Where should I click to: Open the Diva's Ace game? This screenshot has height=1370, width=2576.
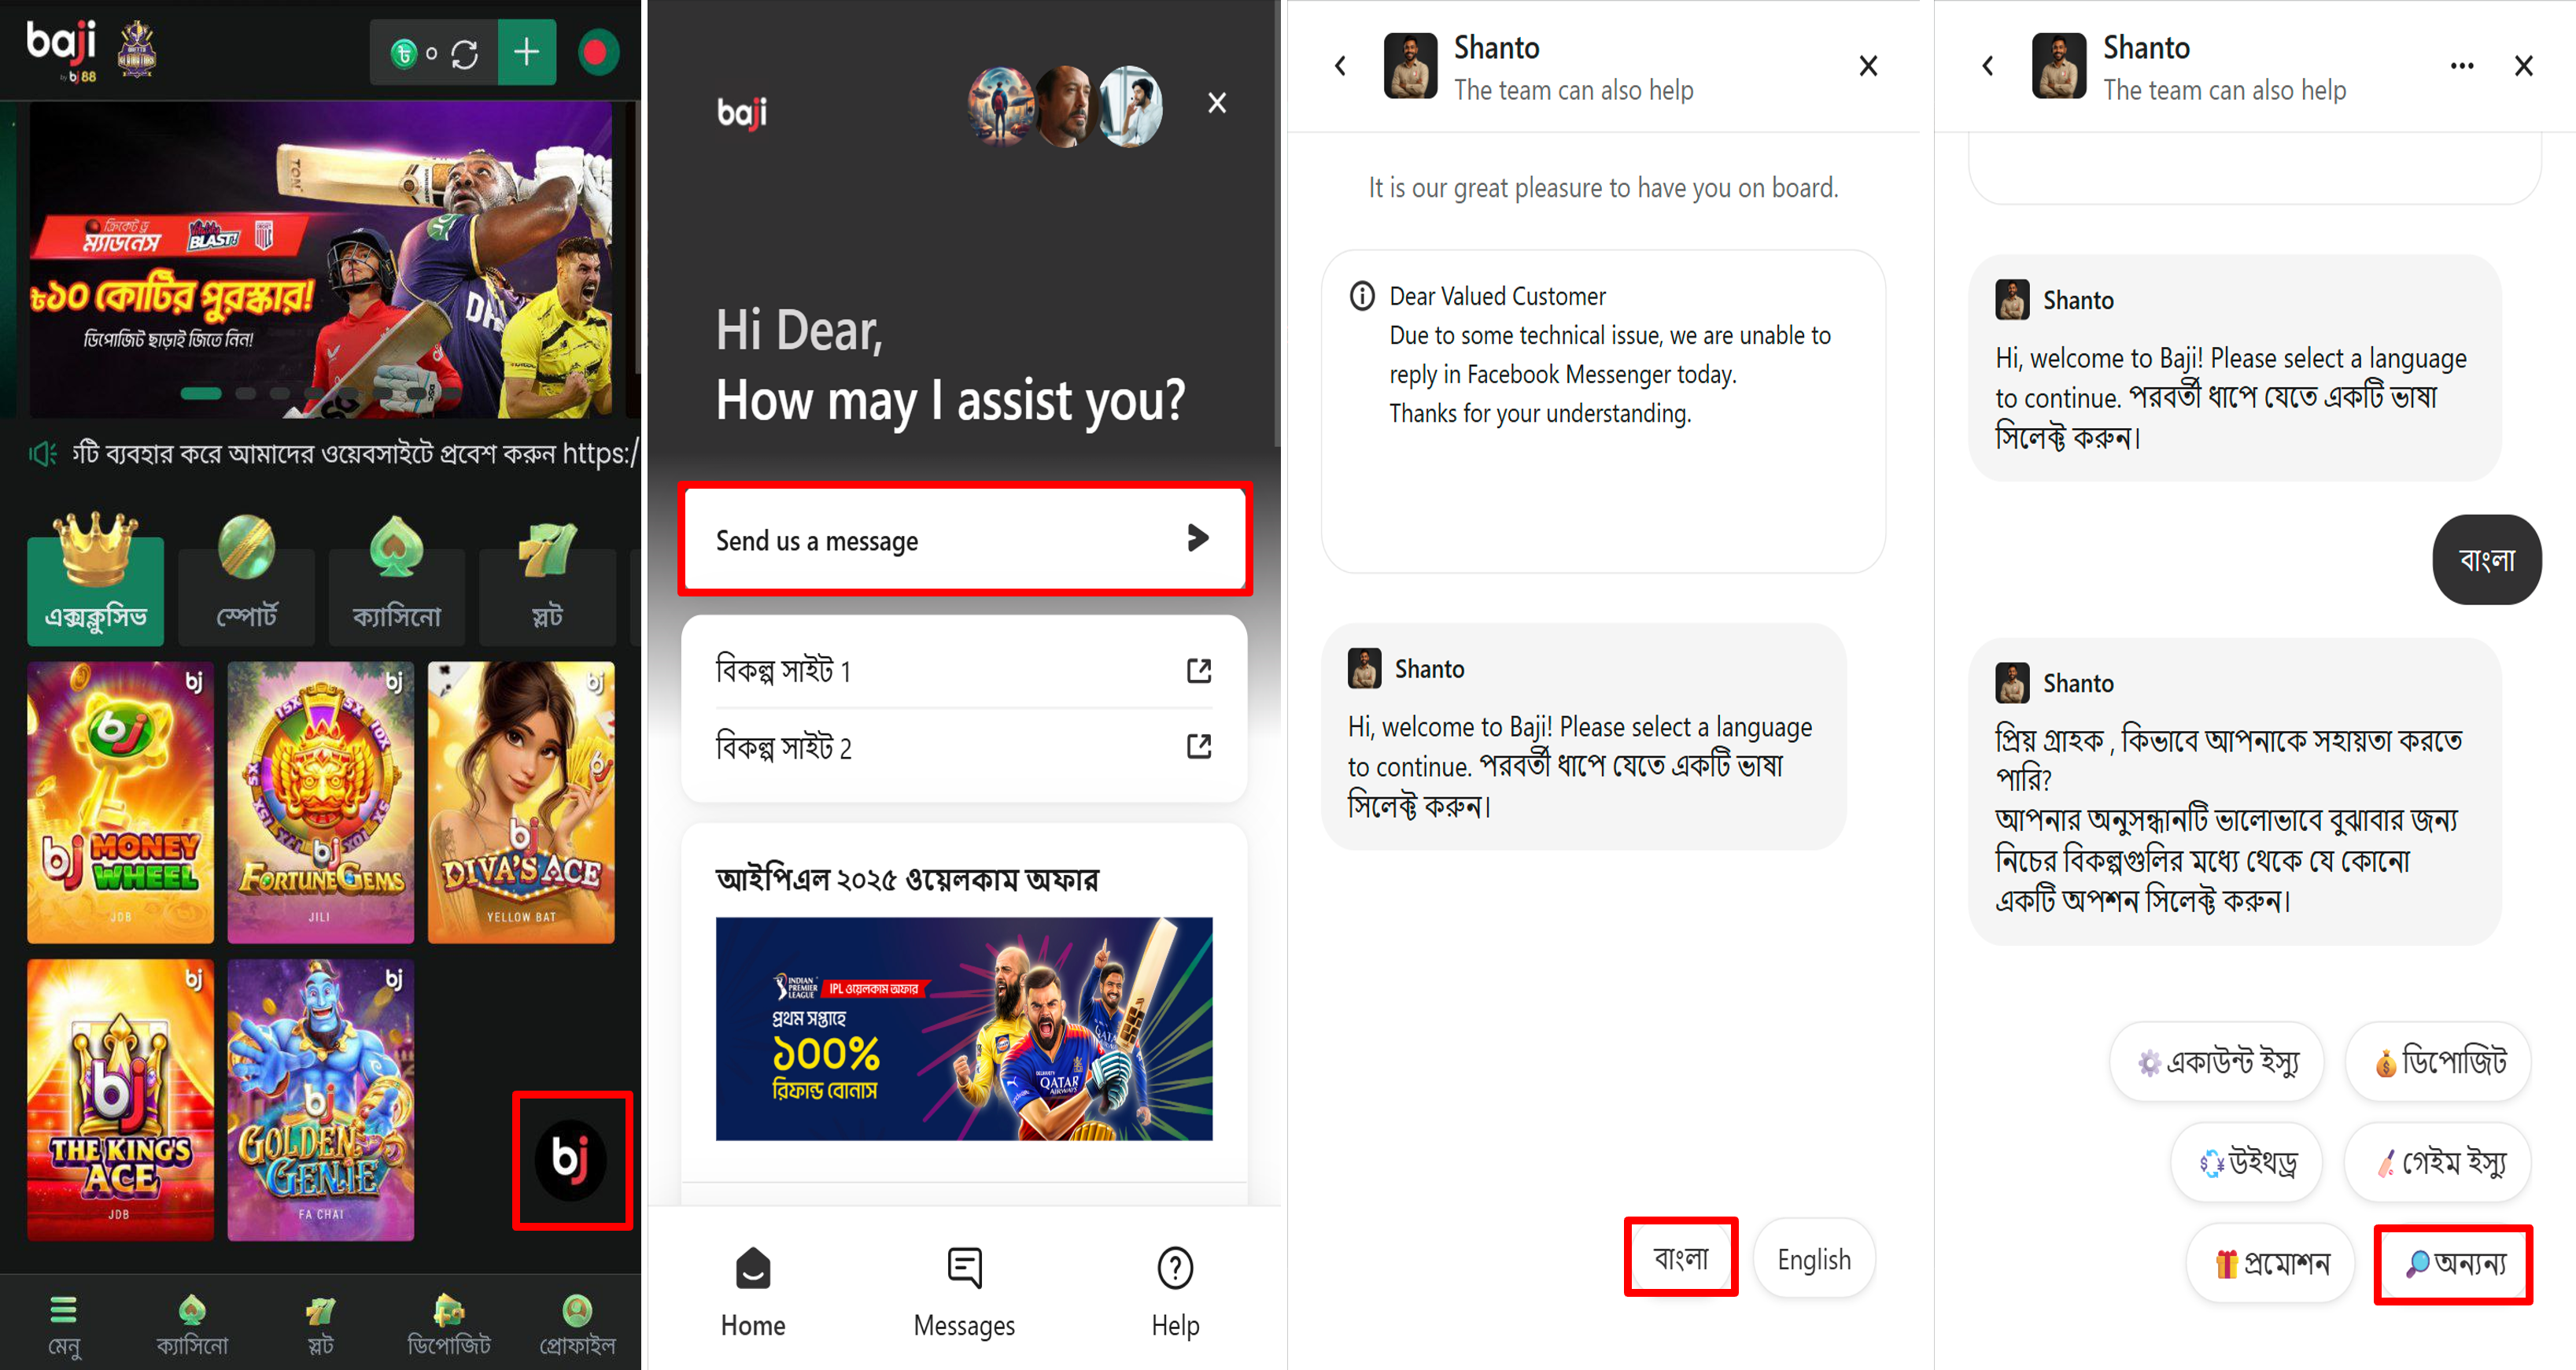[x=521, y=802]
